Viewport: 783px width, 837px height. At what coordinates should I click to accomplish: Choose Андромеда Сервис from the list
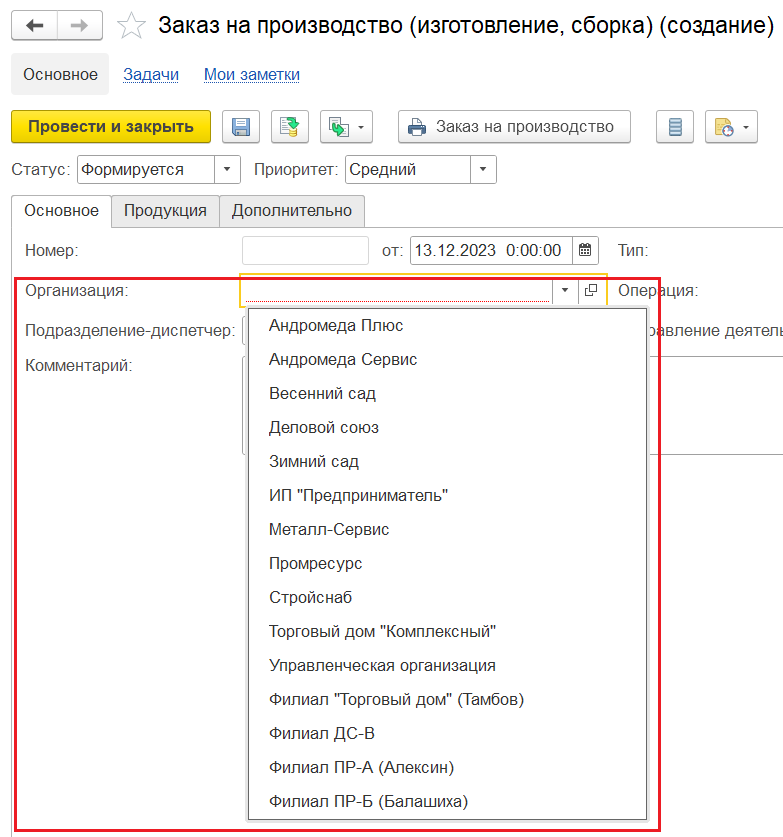pos(447,359)
